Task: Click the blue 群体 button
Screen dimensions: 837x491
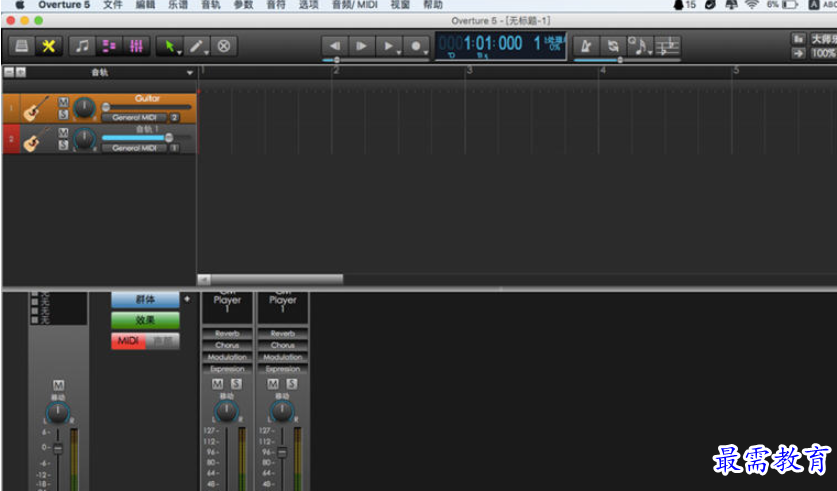Action: point(145,300)
